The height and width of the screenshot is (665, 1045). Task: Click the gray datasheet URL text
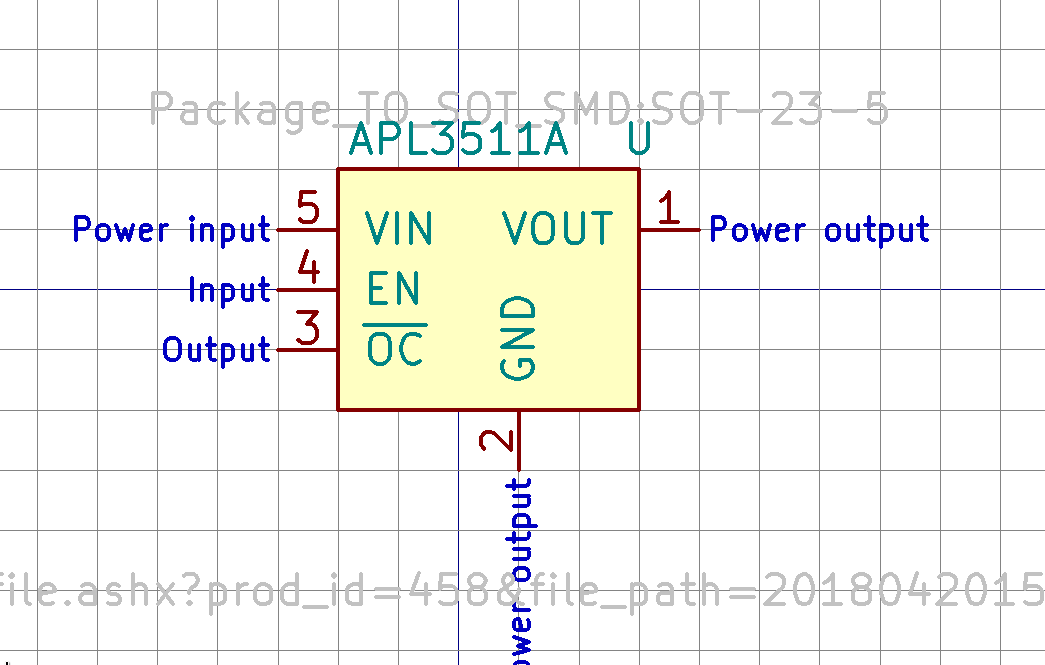coord(520,592)
